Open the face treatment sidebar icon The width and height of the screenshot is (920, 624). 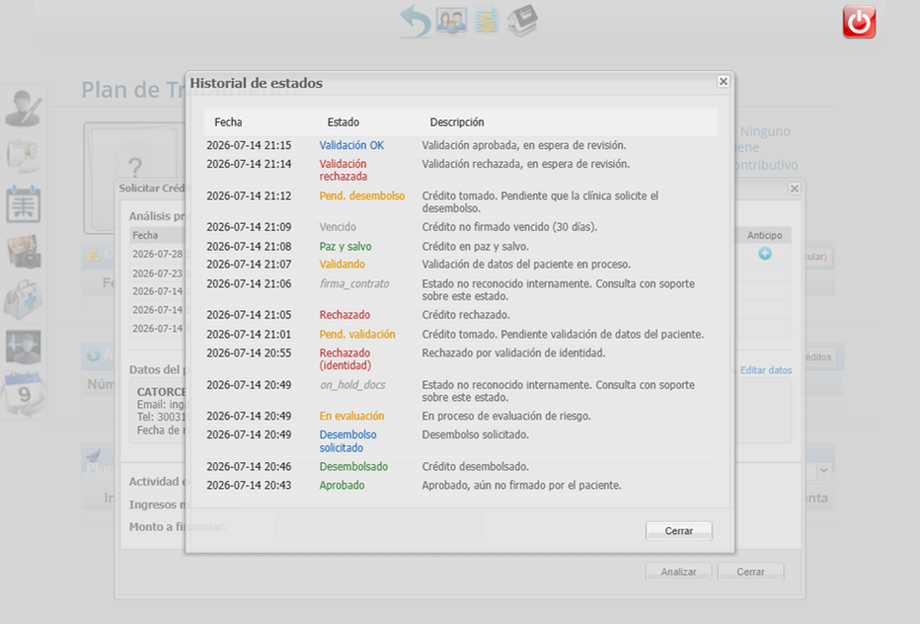point(23,347)
